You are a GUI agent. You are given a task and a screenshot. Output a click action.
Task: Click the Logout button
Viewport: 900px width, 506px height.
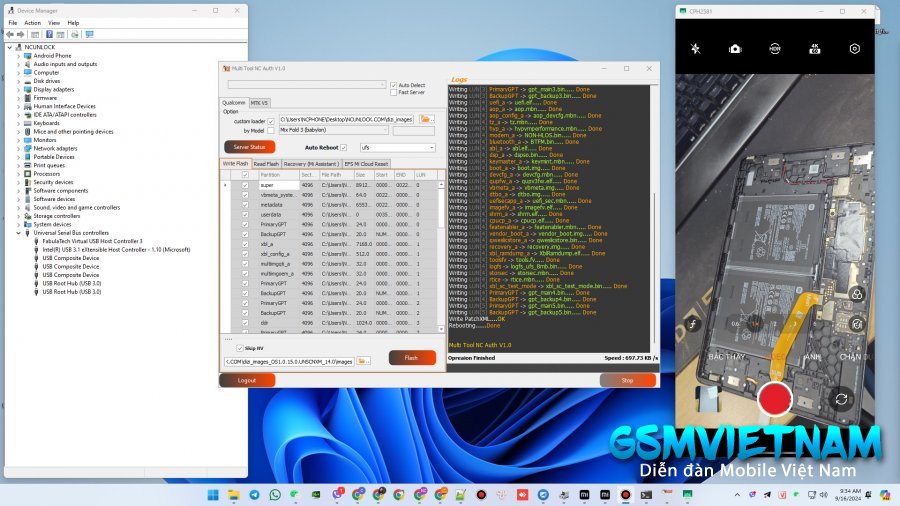click(x=247, y=380)
